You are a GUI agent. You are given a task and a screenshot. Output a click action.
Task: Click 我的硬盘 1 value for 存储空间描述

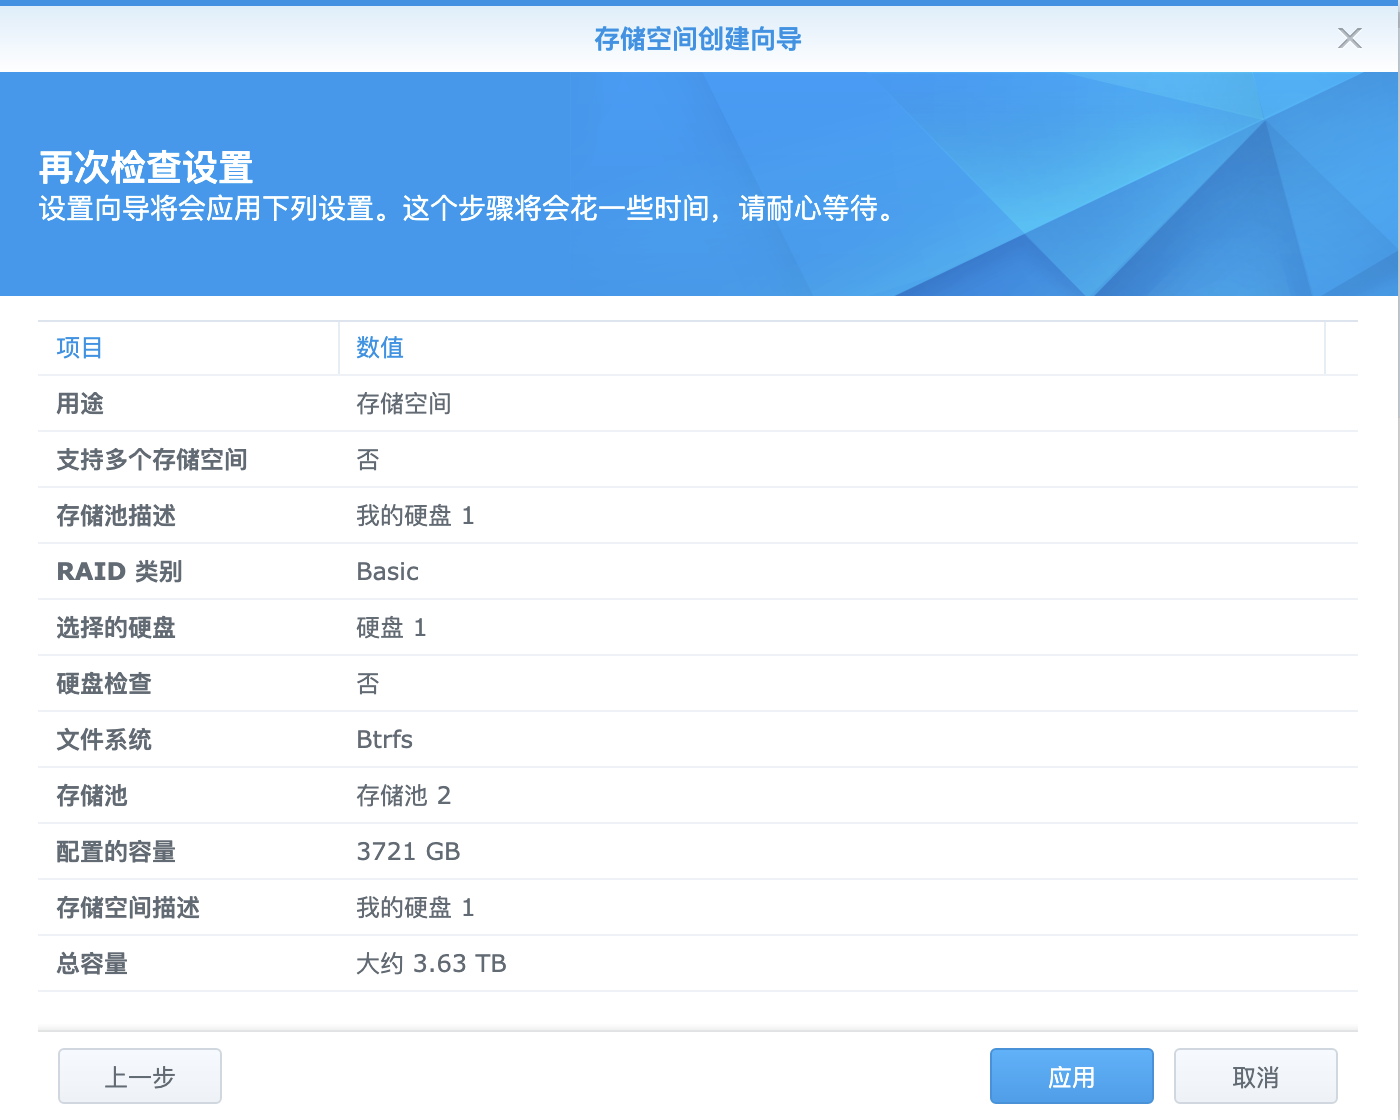pyautogui.click(x=415, y=908)
